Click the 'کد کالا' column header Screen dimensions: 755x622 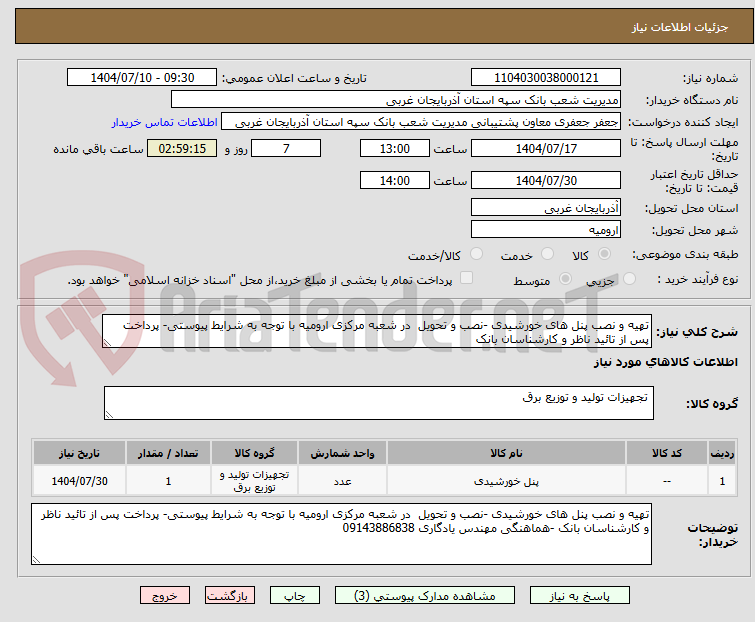[x=666, y=453]
